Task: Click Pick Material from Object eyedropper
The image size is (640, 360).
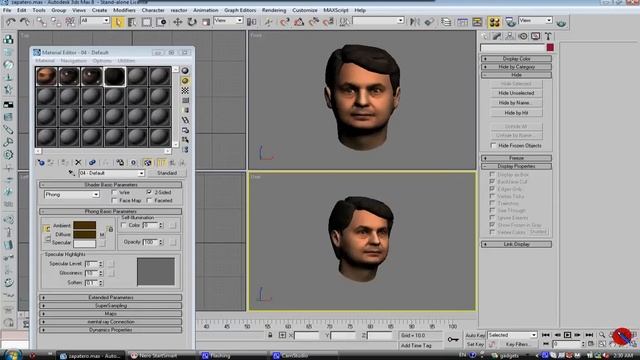Action: pyautogui.click(x=72, y=173)
